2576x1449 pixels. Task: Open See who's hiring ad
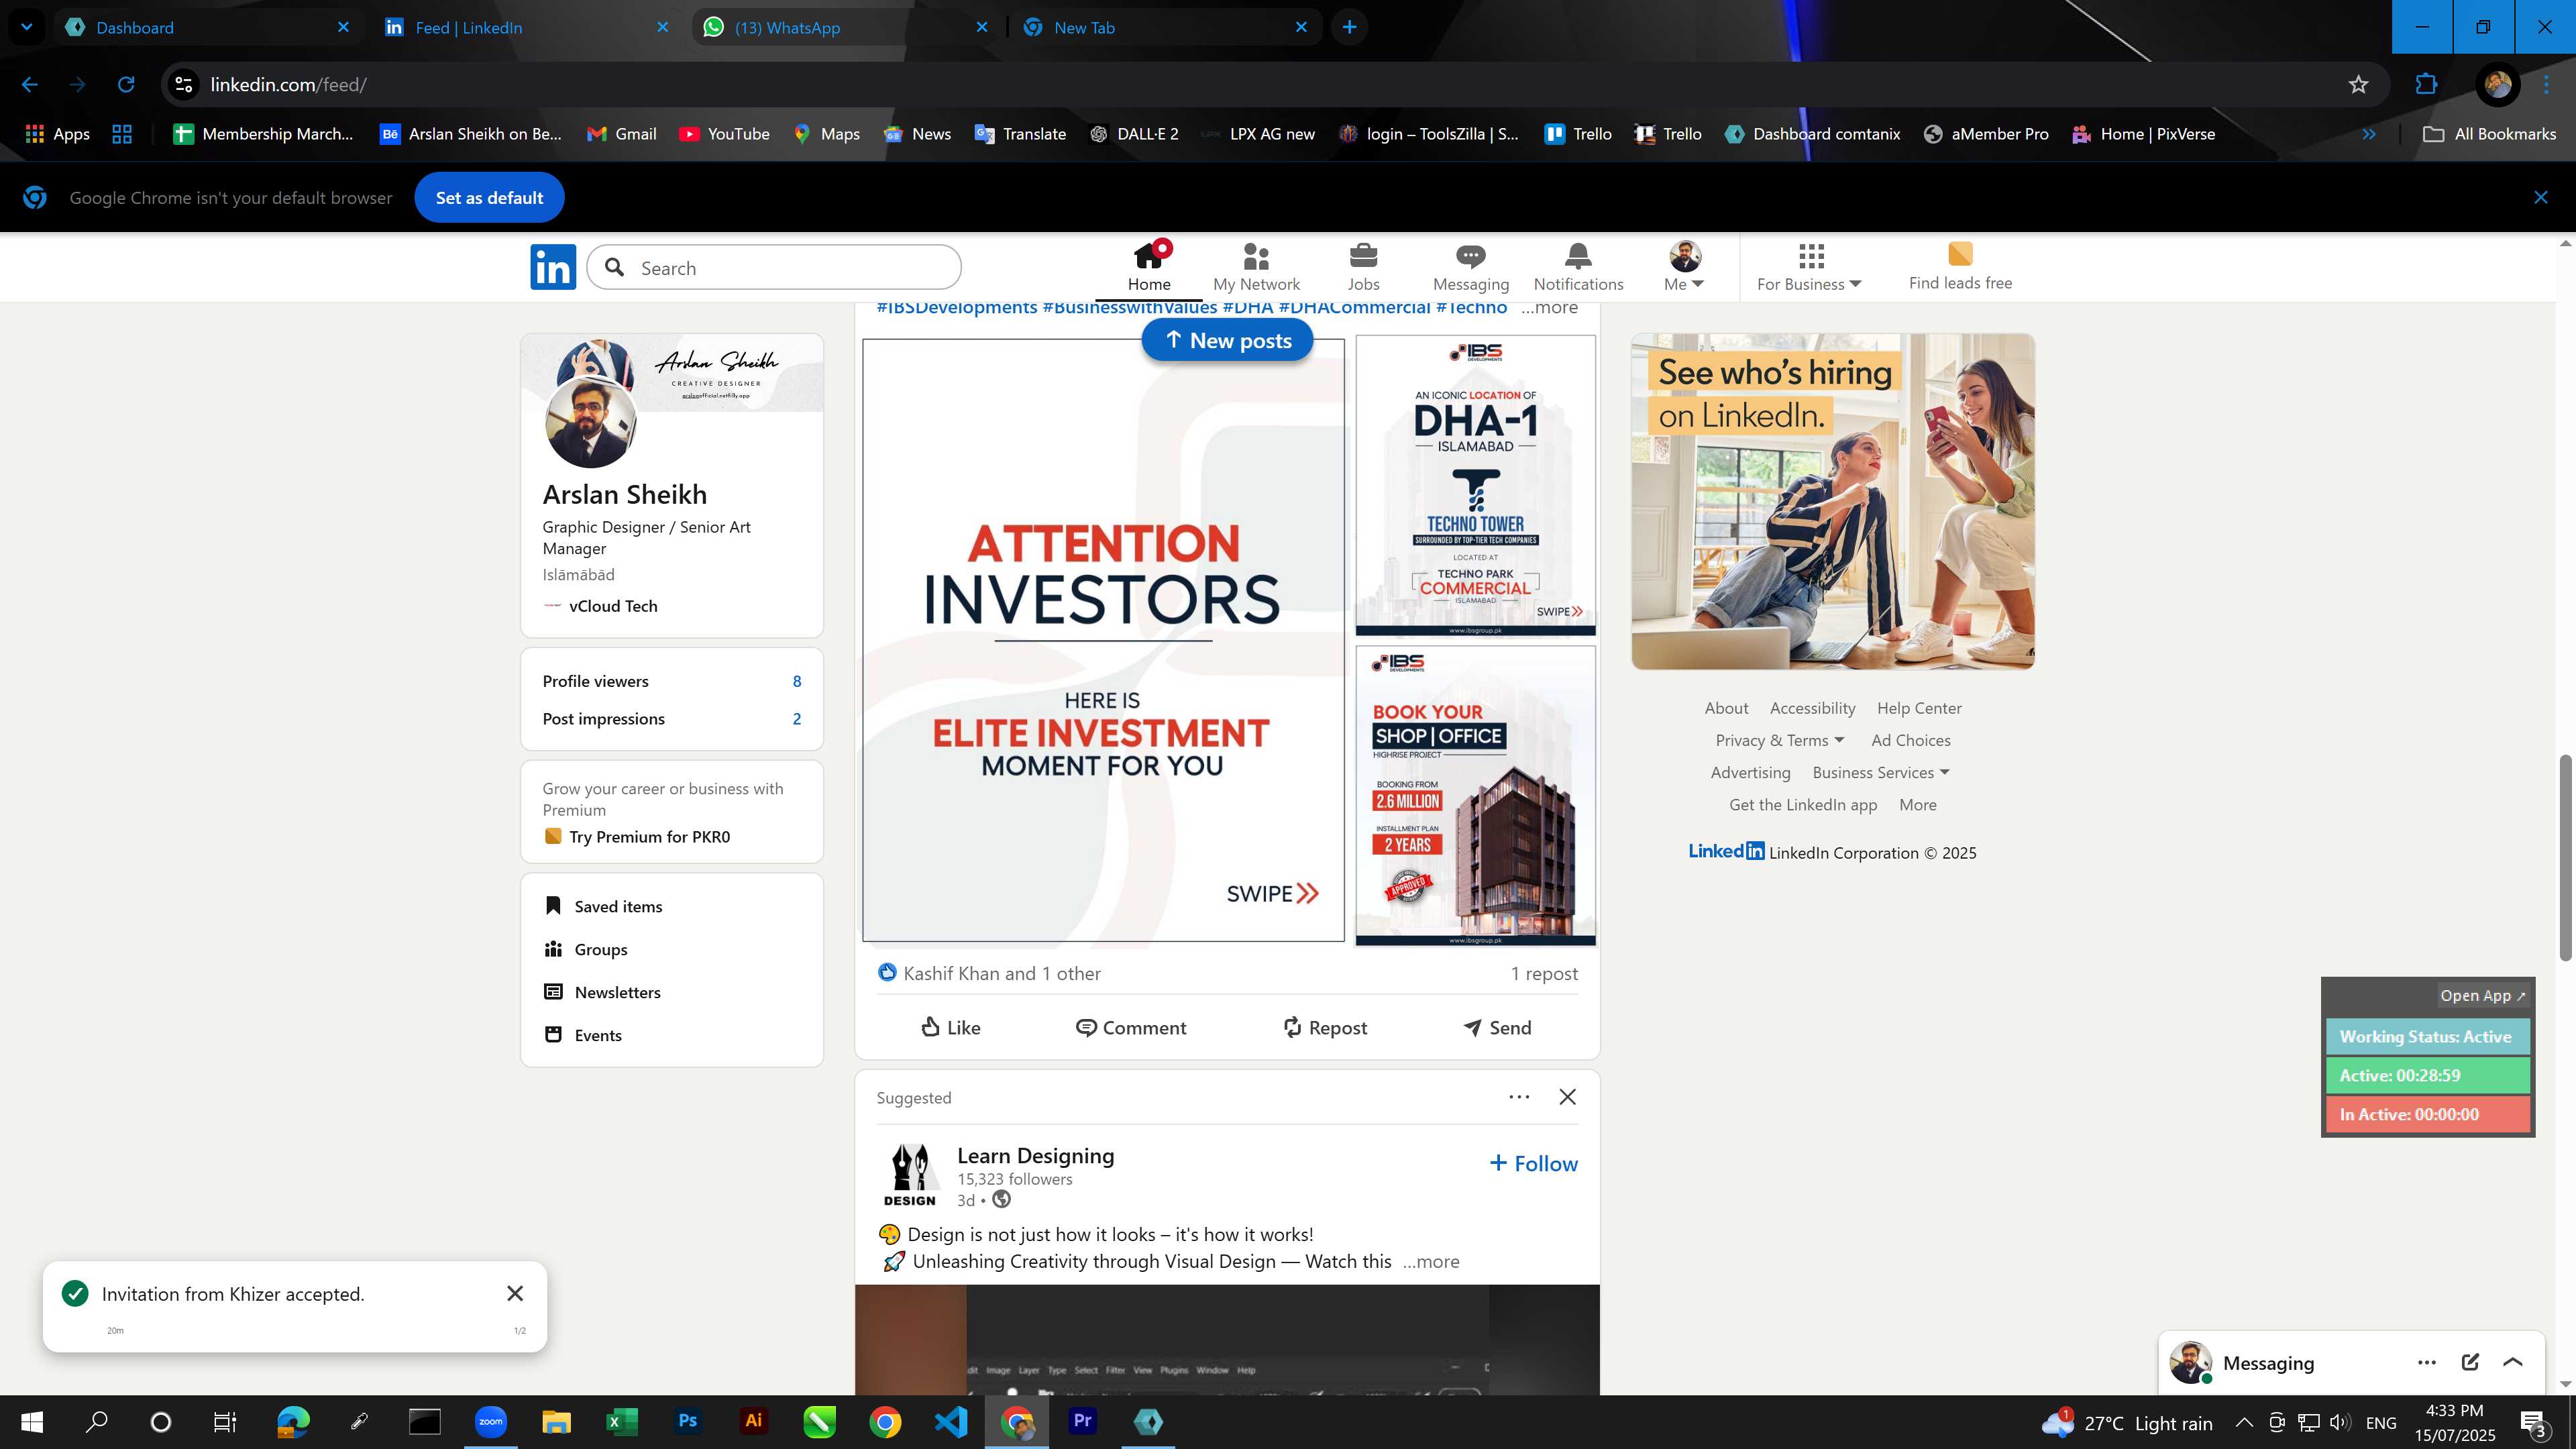[1832, 501]
